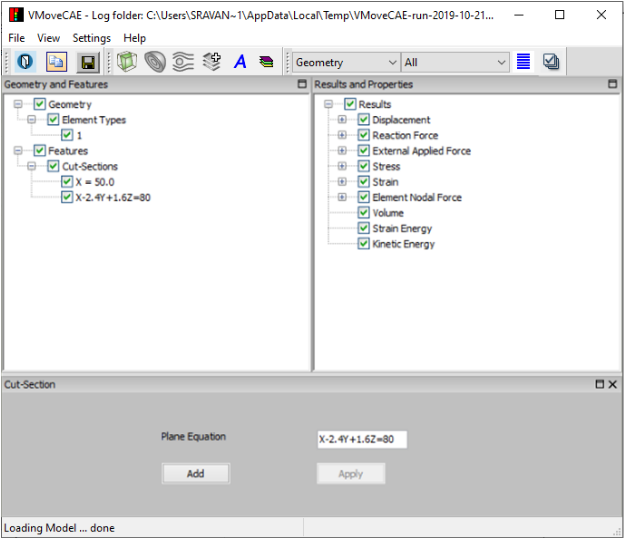Toggle the element type 1 checkbox
Screen dimensions: 624x539
pyautogui.click(x=67, y=135)
